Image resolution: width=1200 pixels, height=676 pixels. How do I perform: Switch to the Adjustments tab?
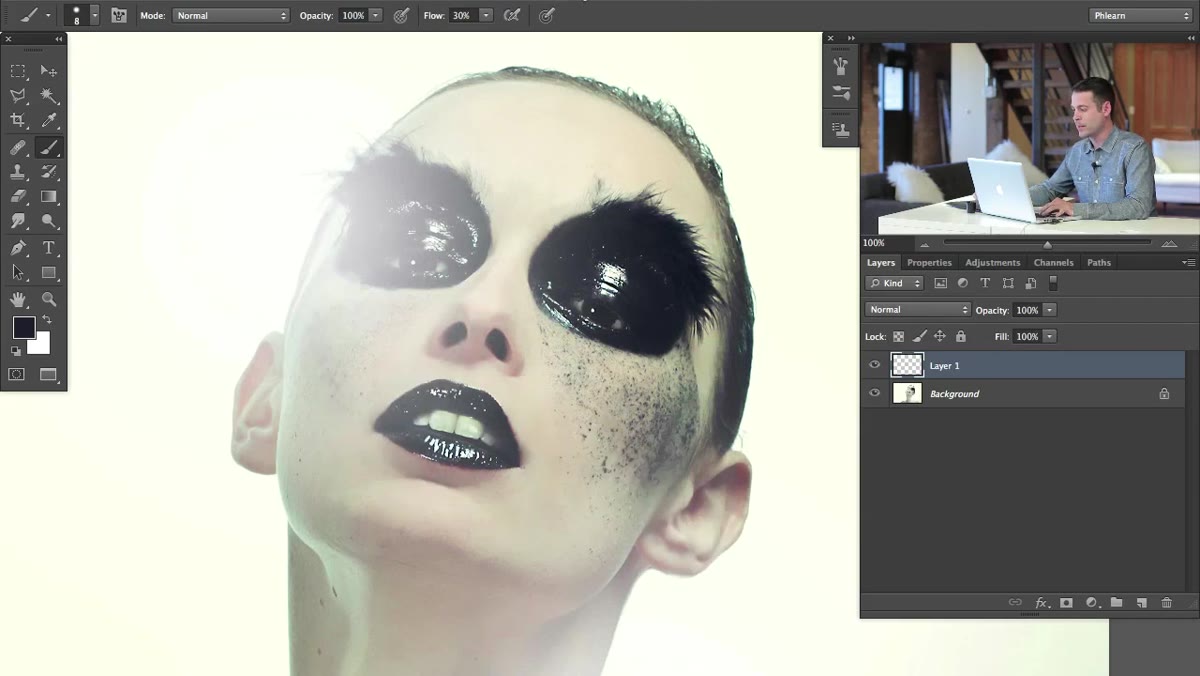coord(992,262)
